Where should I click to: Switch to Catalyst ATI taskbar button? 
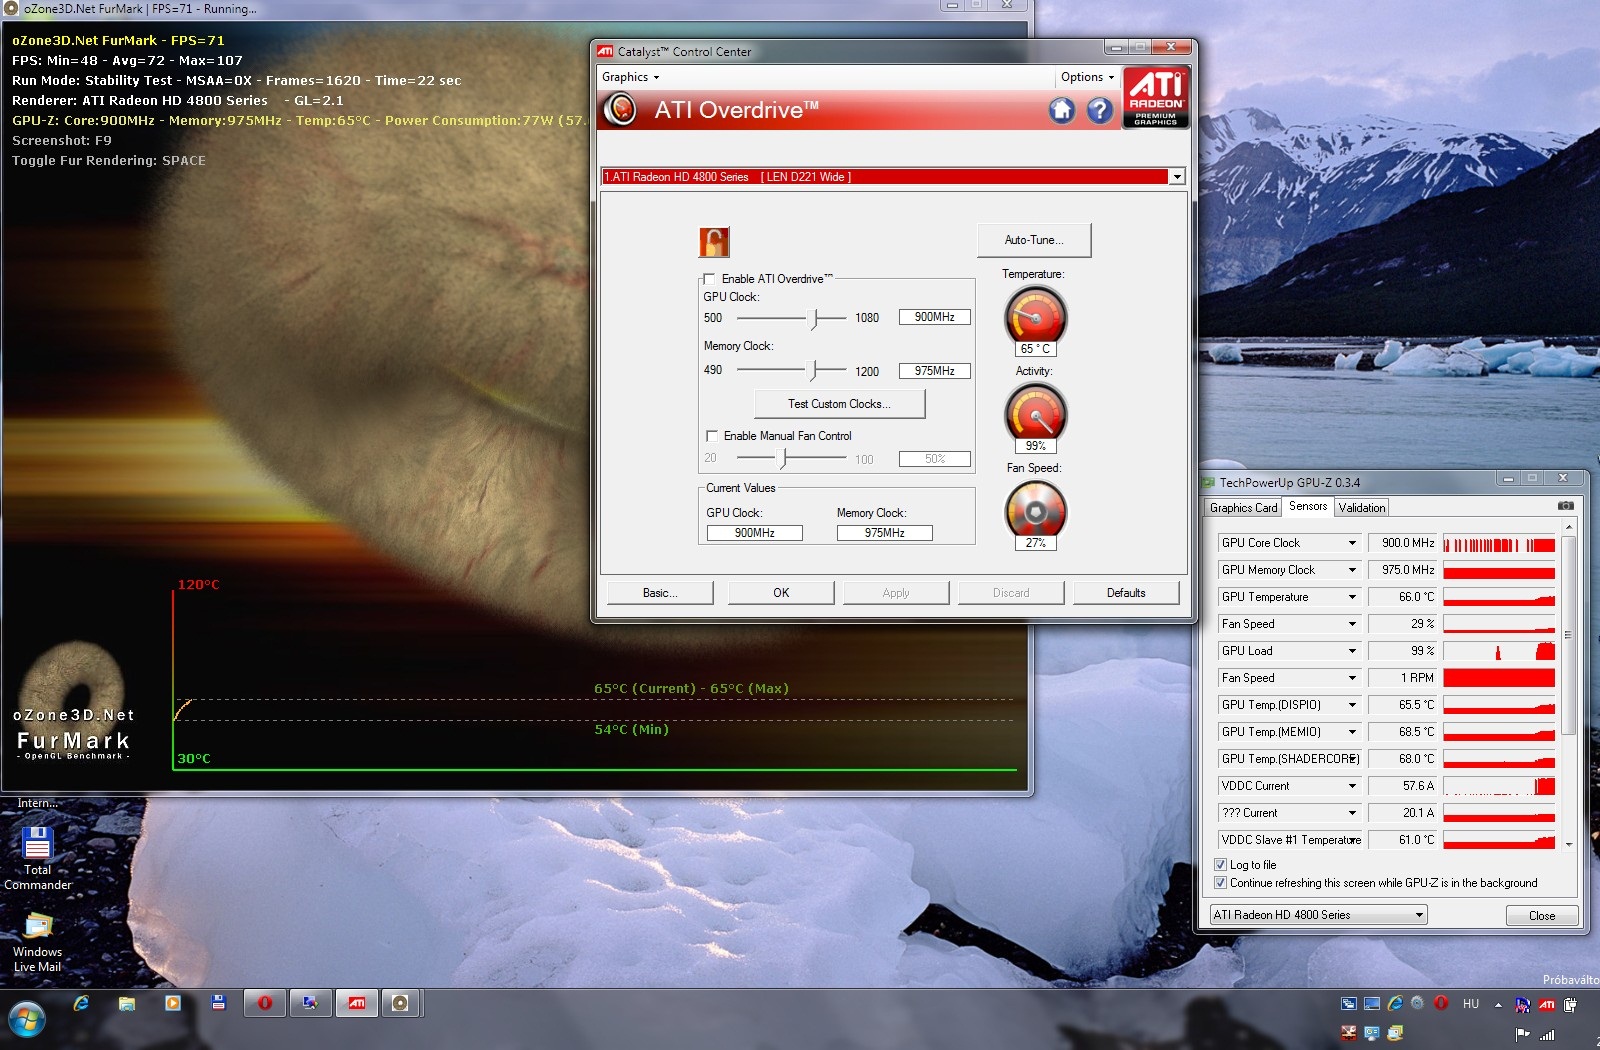click(357, 1003)
